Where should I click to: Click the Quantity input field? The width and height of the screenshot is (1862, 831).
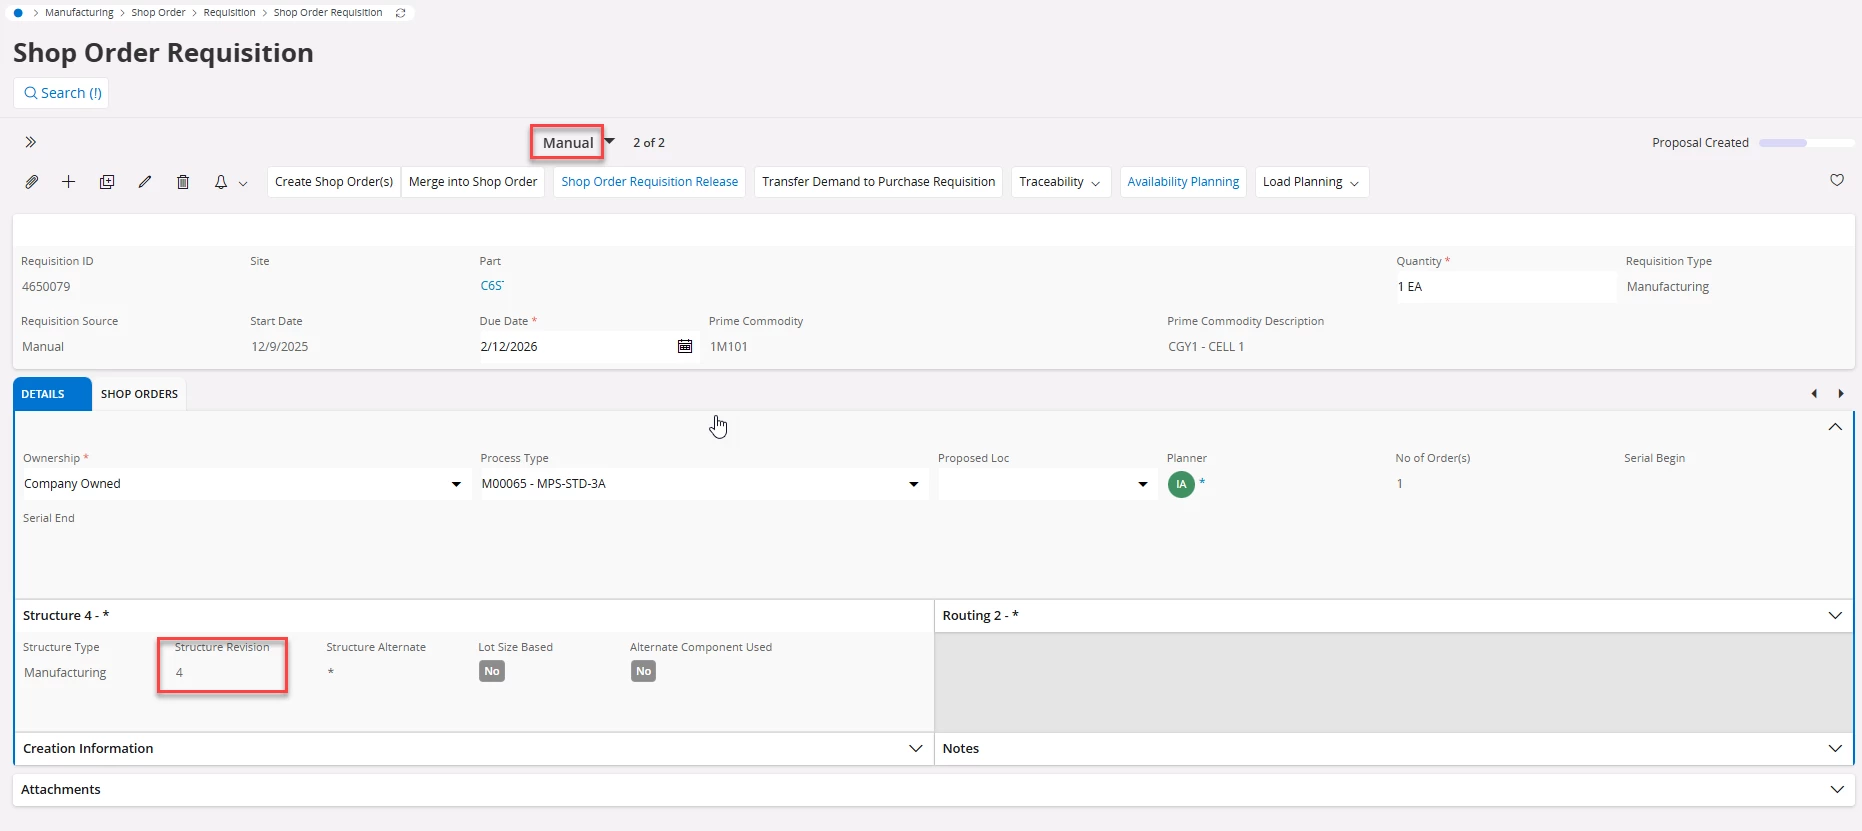click(1505, 287)
